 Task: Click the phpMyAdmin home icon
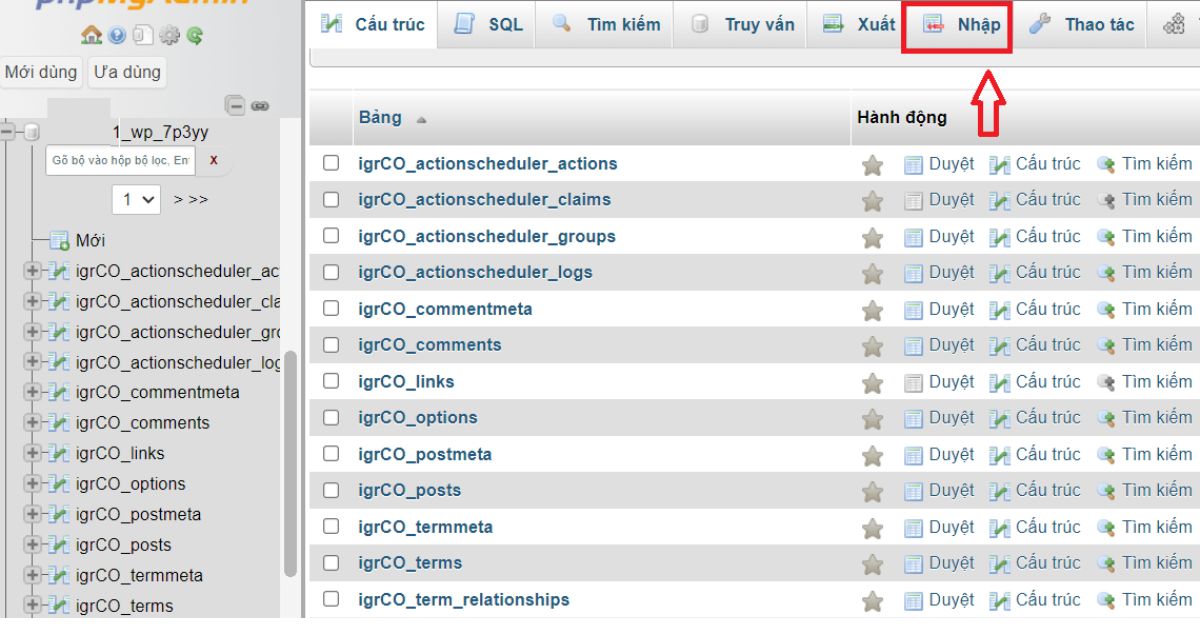click(x=89, y=34)
